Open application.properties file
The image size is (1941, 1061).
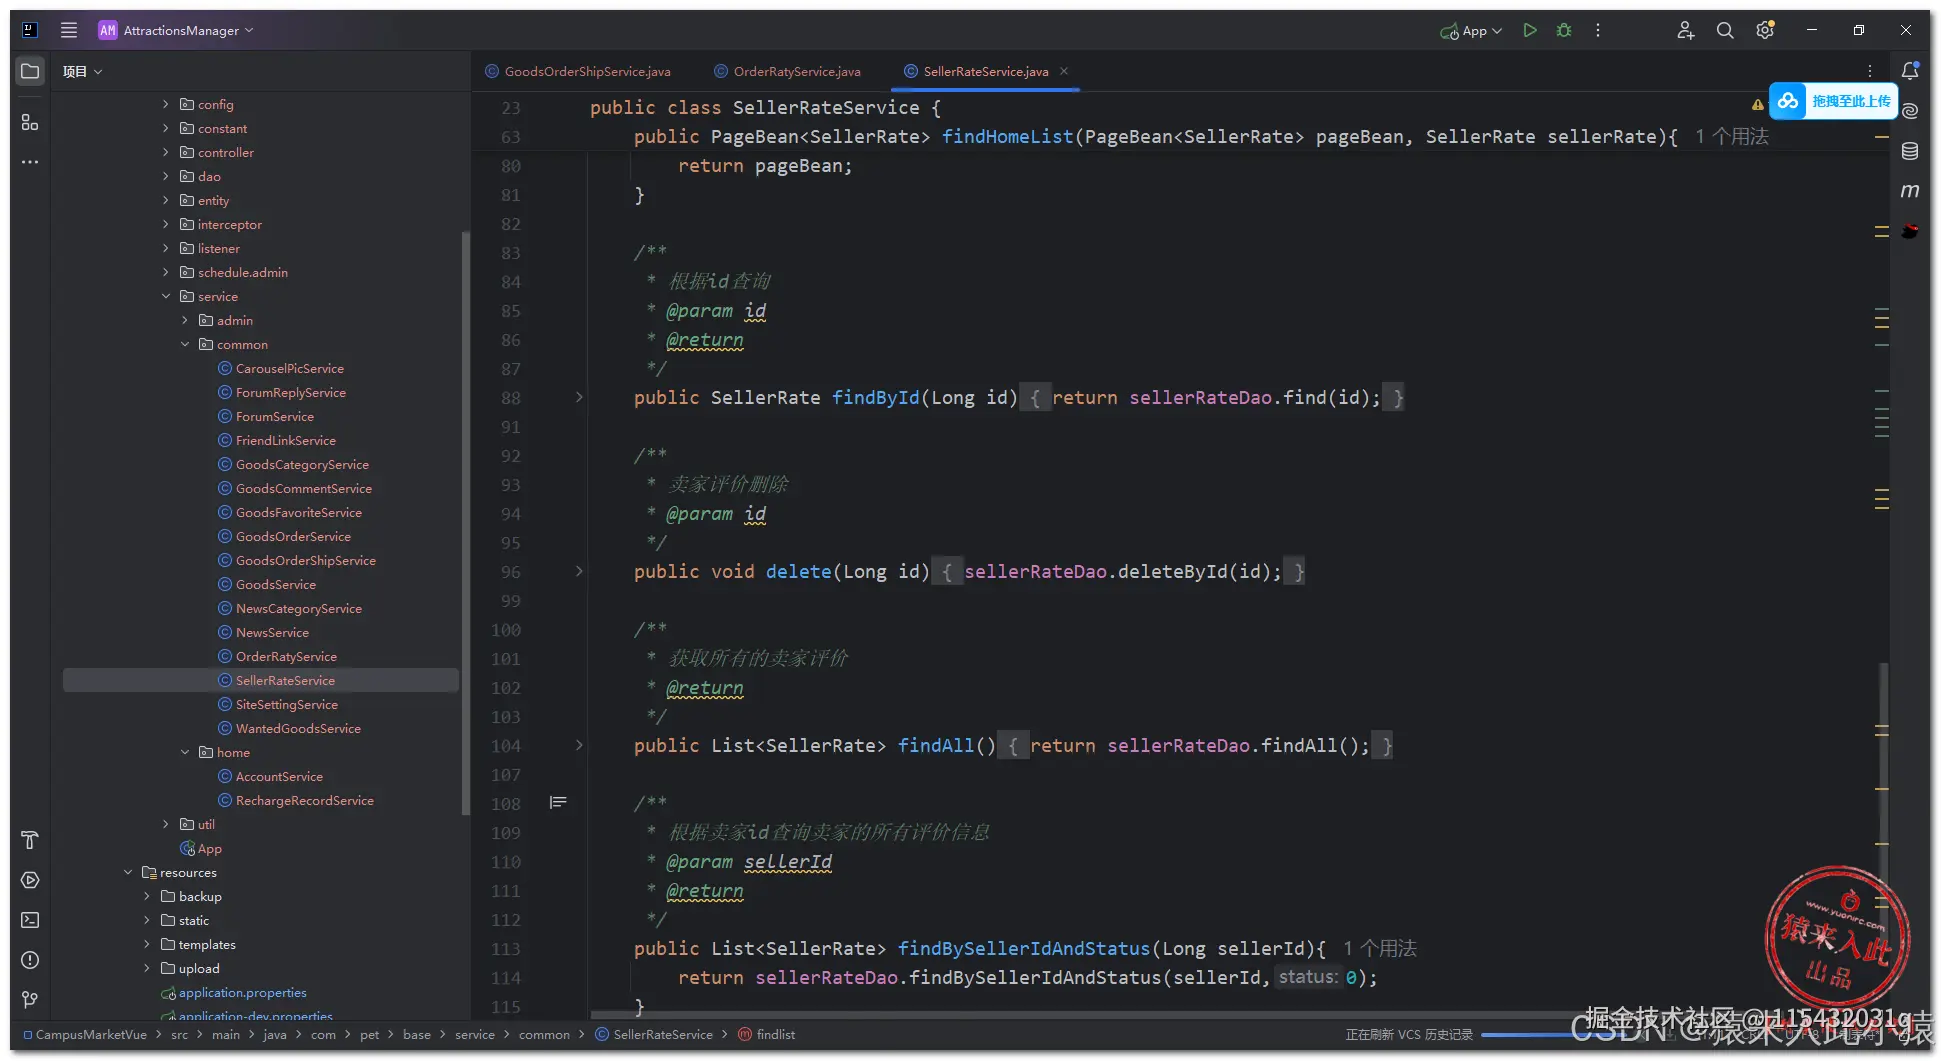tap(234, 992)
